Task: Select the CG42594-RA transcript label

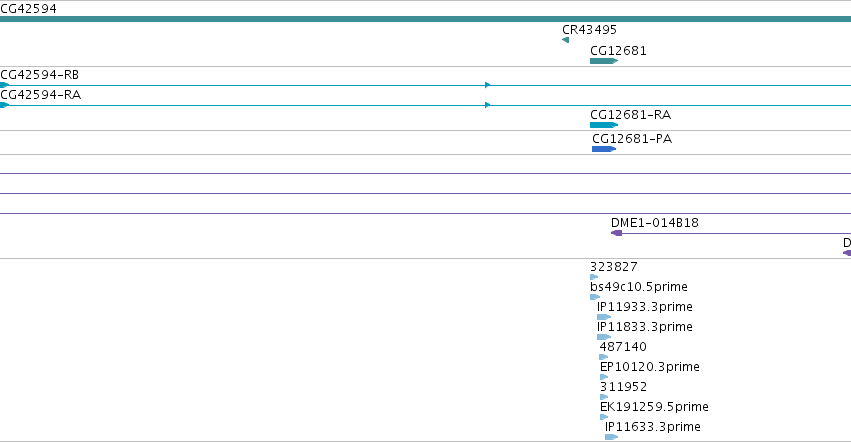Action: point(41,94)
